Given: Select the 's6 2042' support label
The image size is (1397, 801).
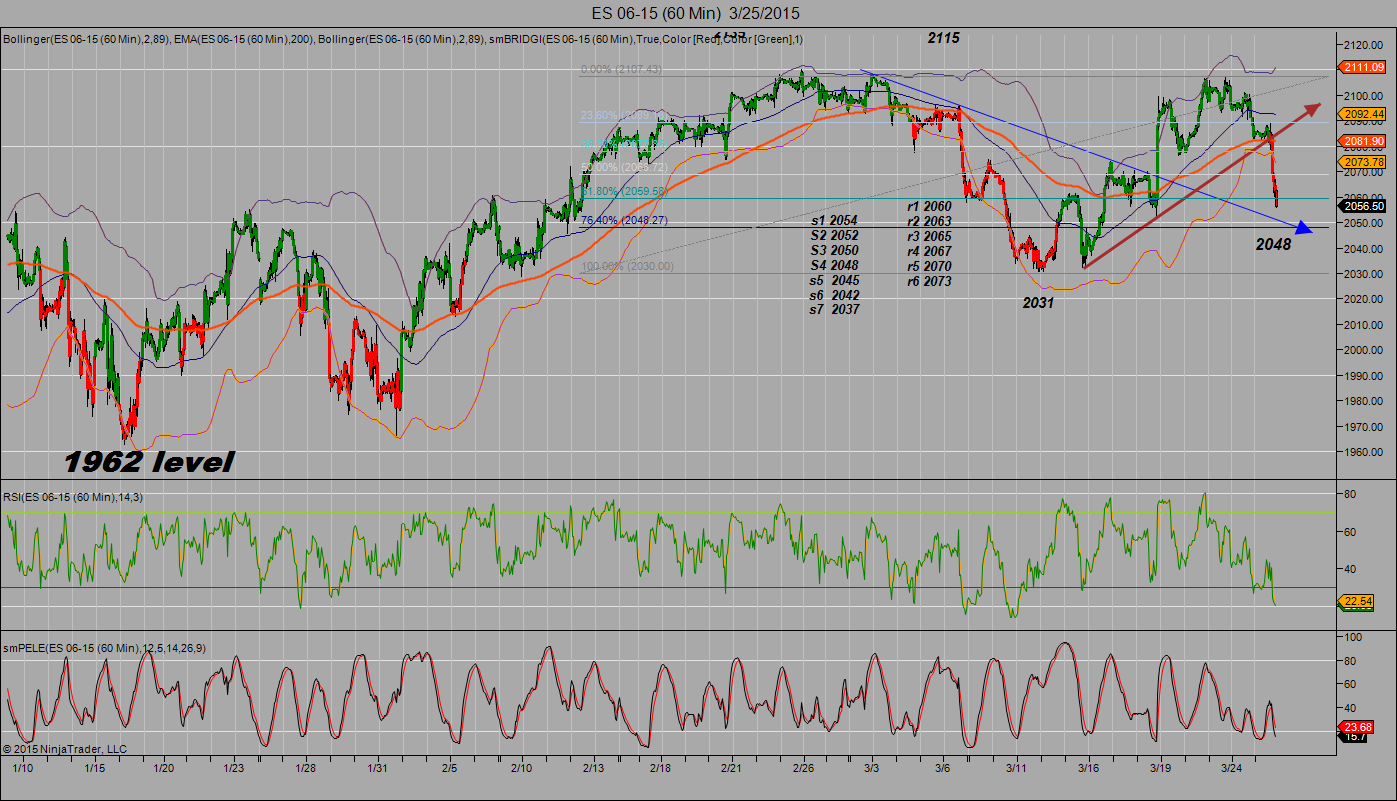Looking at the screenshot, I should 834,295.
